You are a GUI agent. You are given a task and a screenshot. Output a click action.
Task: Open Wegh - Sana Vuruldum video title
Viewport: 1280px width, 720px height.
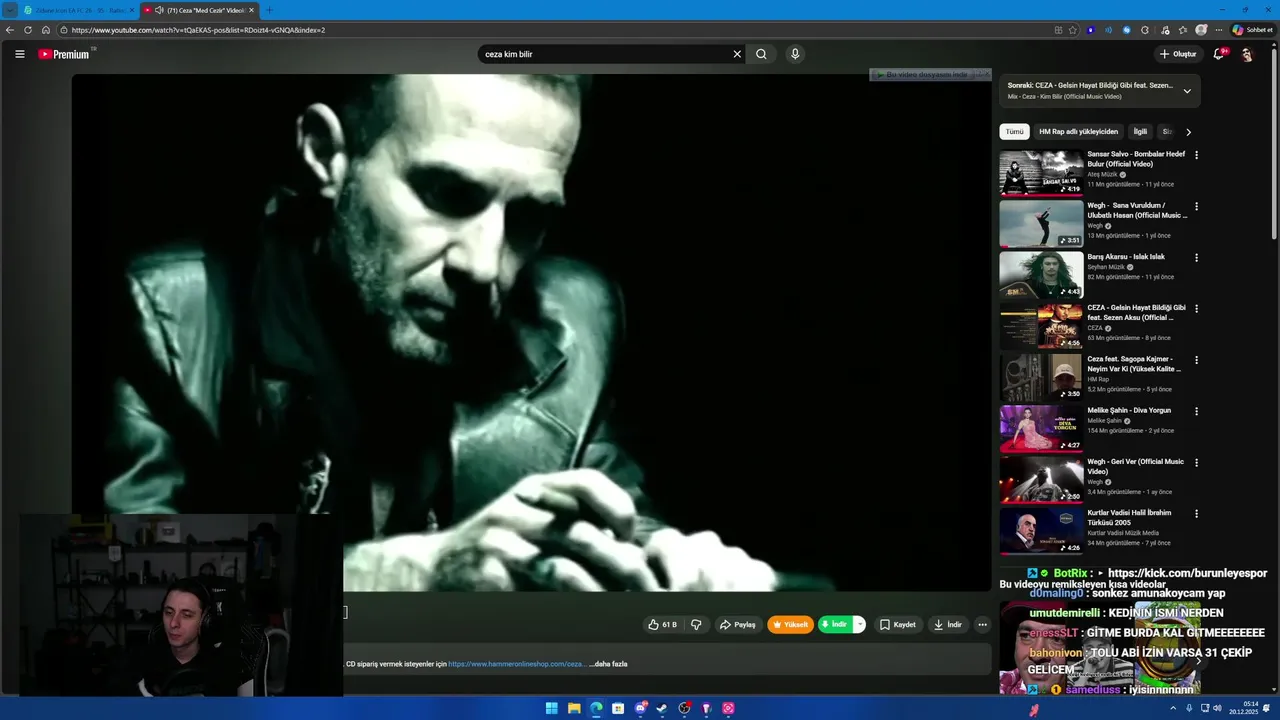pyautogui.click(x=1137, y=210)
